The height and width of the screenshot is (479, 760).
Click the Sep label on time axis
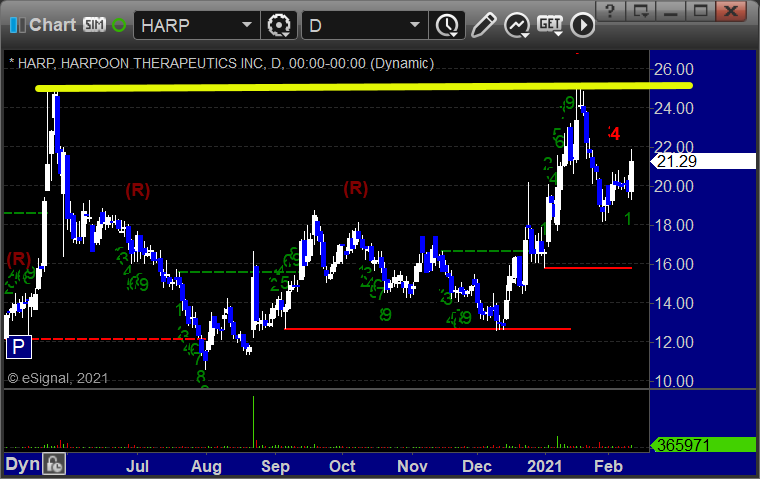pos(275,466)
